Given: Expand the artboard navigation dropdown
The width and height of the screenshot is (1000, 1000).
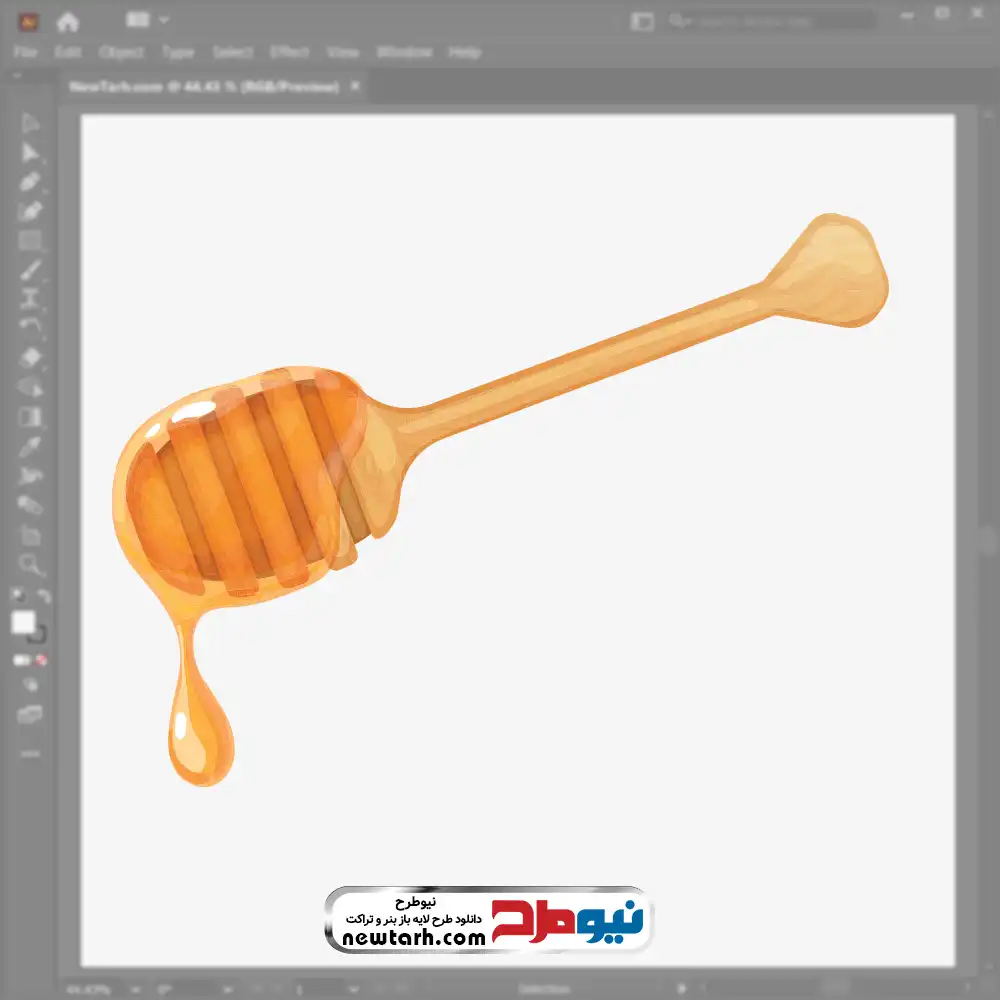Looking at the screenshot, I should coord(352,989).
